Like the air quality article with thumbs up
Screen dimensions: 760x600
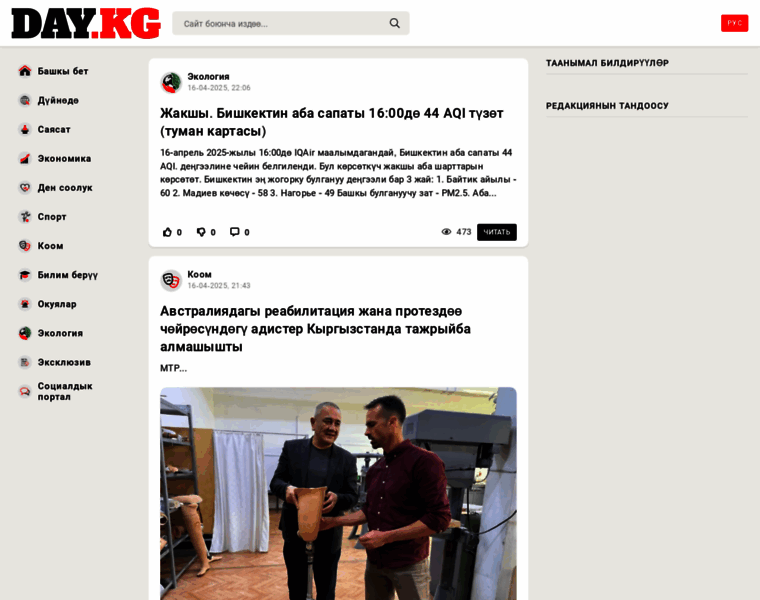(167, 232)
